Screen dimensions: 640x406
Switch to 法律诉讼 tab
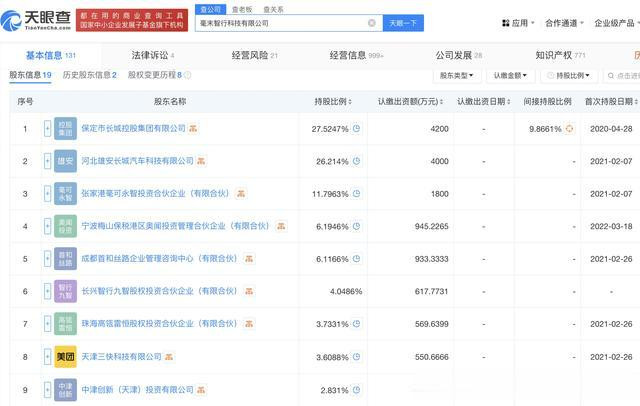pyautogui.click(x=153, y=55)
